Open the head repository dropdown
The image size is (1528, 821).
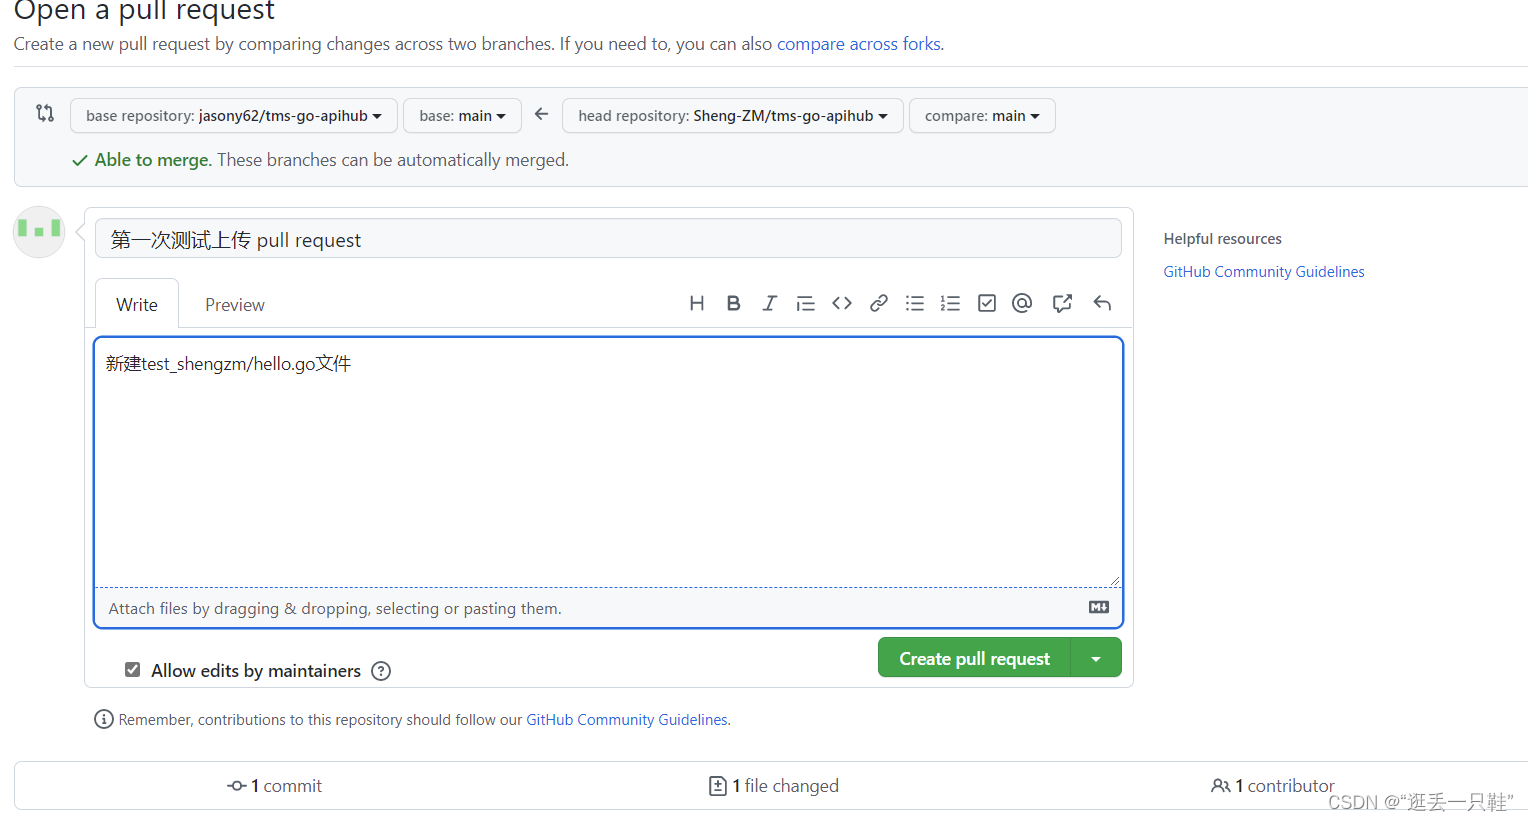733,116
